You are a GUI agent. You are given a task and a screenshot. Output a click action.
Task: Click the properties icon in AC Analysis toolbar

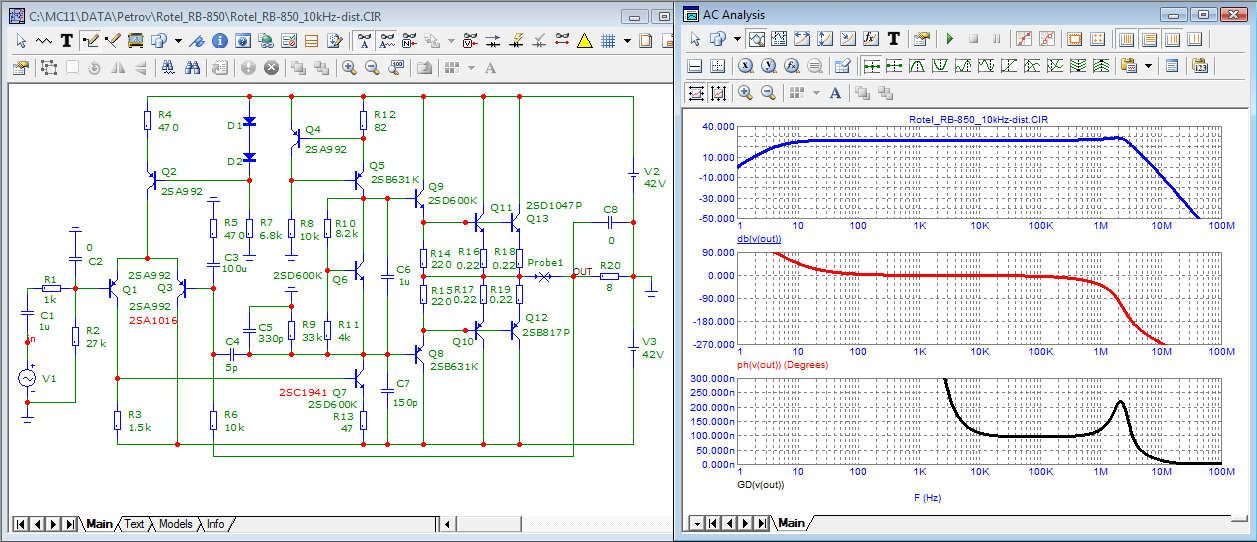(921, 39)
